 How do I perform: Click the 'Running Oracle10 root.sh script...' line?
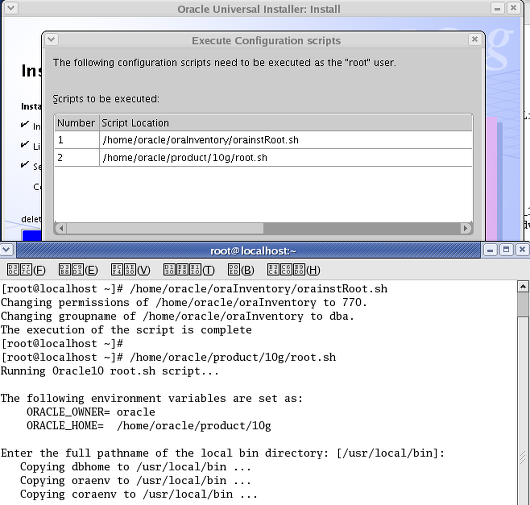click(x=110, y=371)
